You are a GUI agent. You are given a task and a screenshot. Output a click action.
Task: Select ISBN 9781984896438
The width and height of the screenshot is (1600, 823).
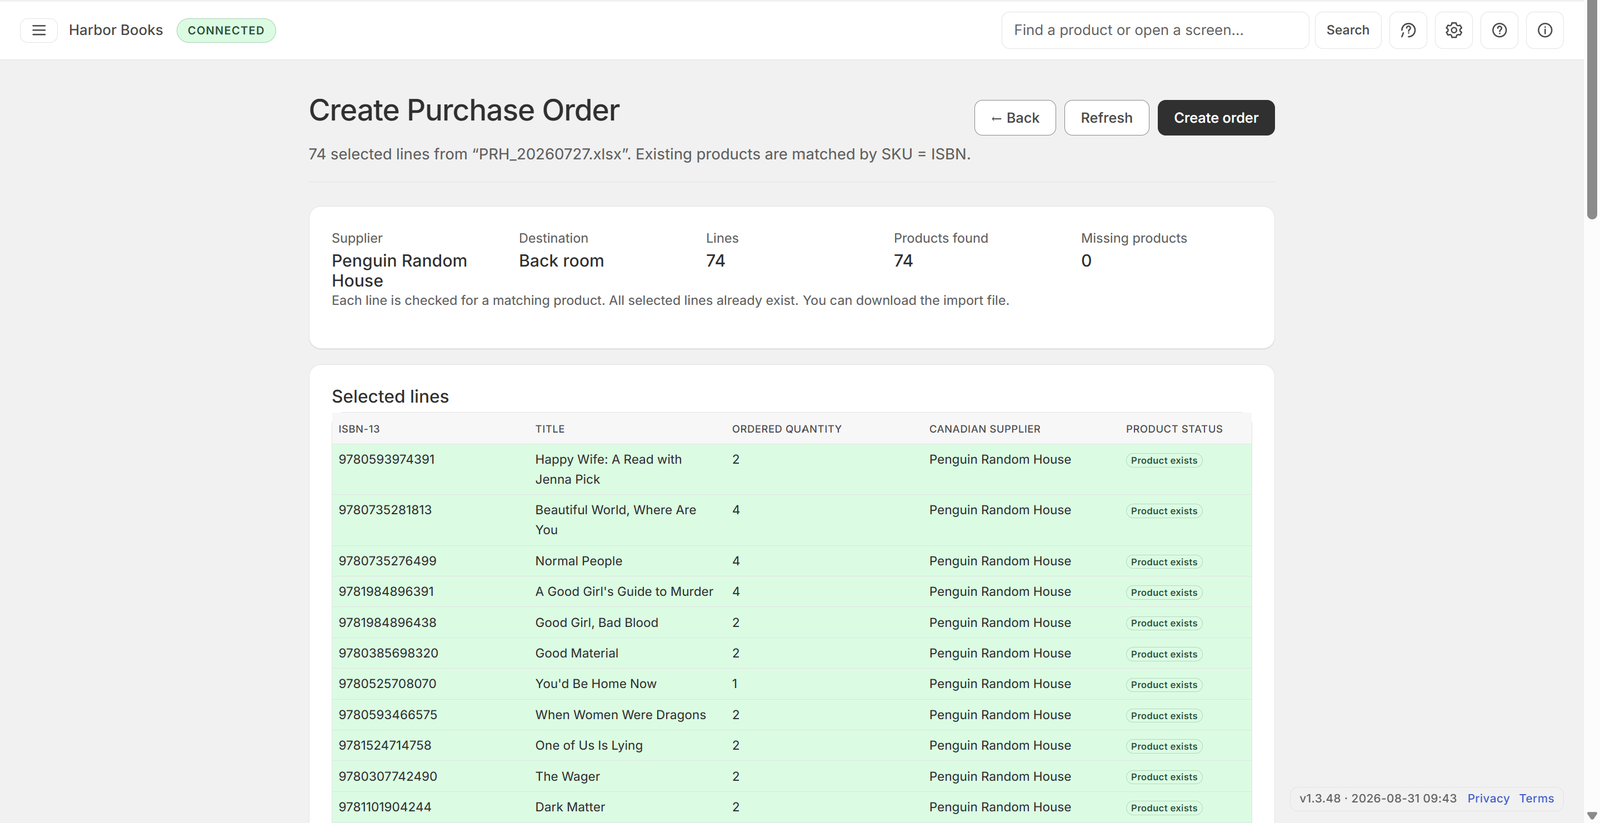[387, 623]
